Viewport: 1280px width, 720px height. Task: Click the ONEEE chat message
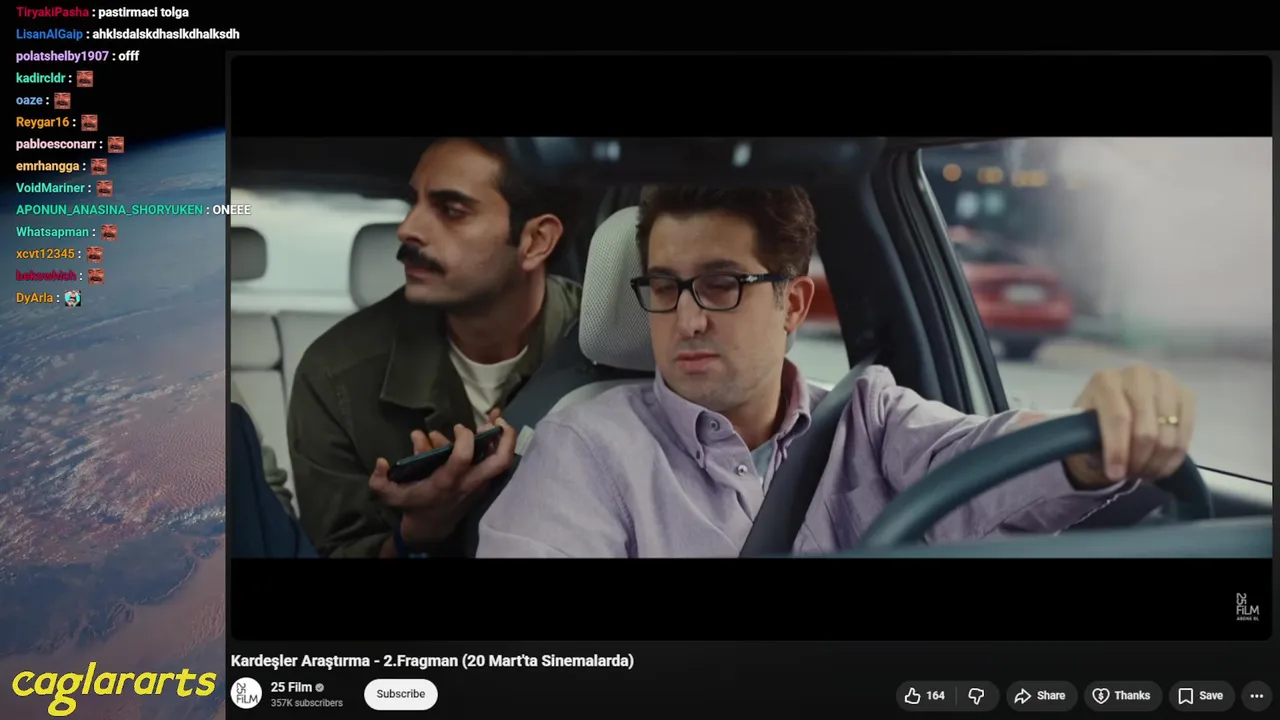coord(231,210)
